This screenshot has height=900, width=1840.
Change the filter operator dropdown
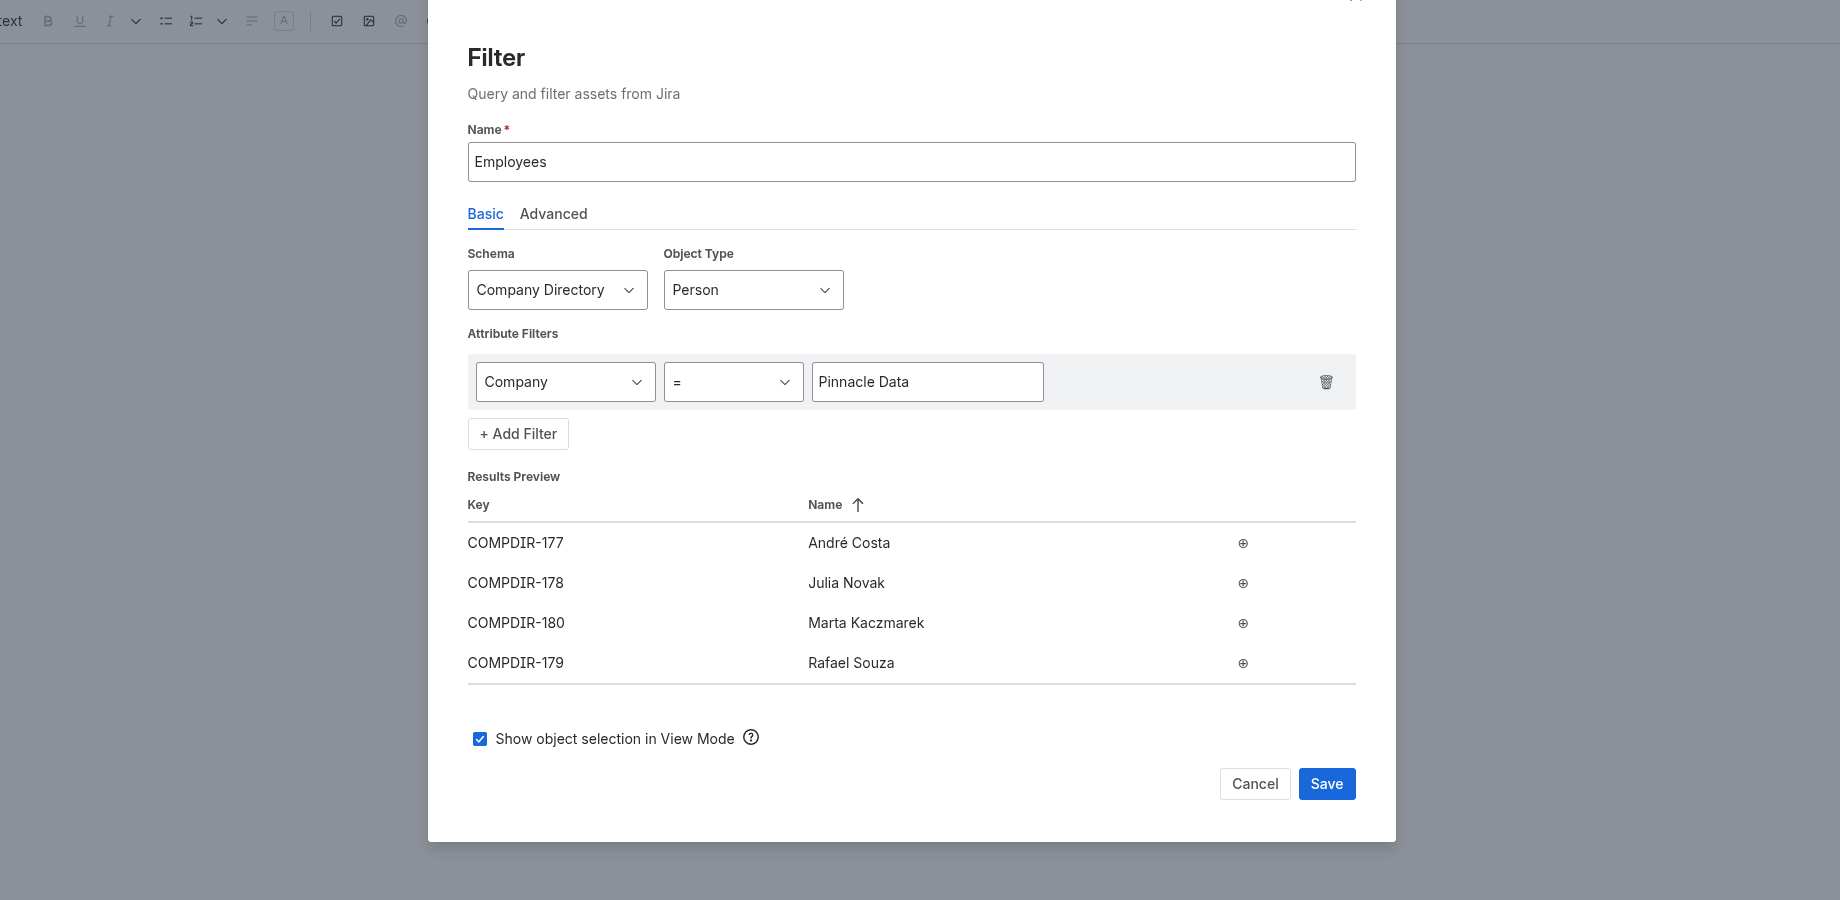point(733,382)
